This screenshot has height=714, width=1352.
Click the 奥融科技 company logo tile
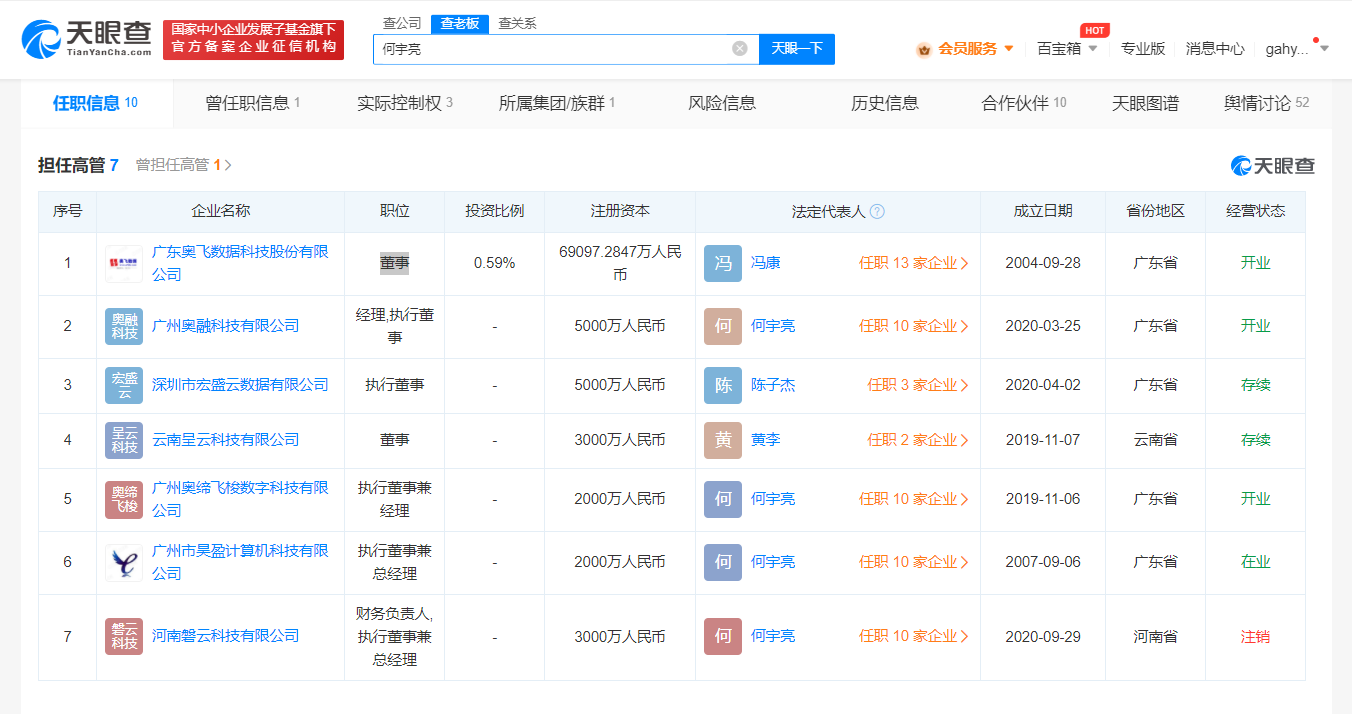[x=124, y=326]
